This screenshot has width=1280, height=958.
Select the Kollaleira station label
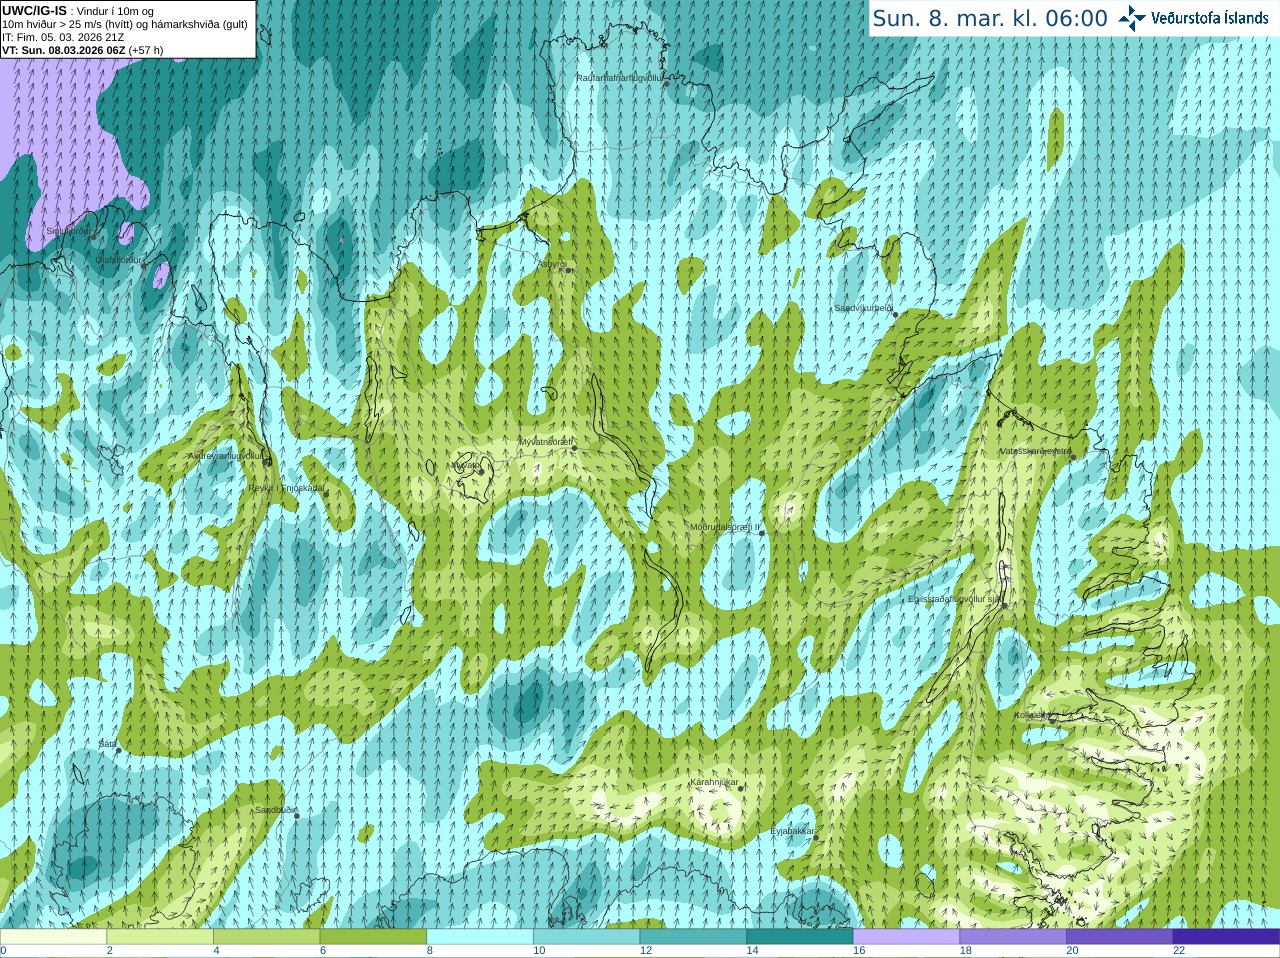click(1032, 715)
